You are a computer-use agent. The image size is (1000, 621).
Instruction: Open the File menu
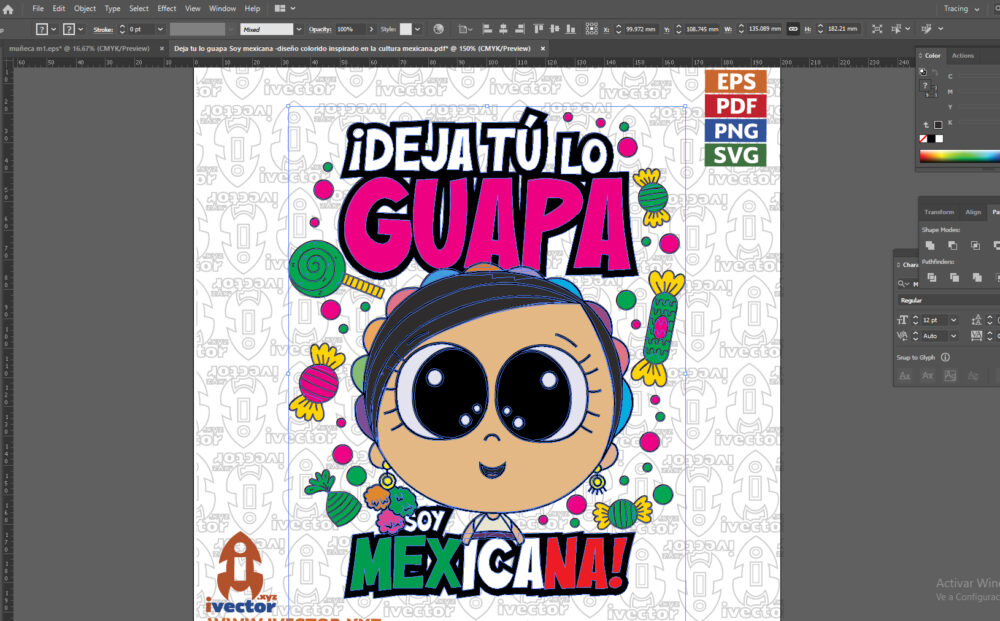click(38, 8)
